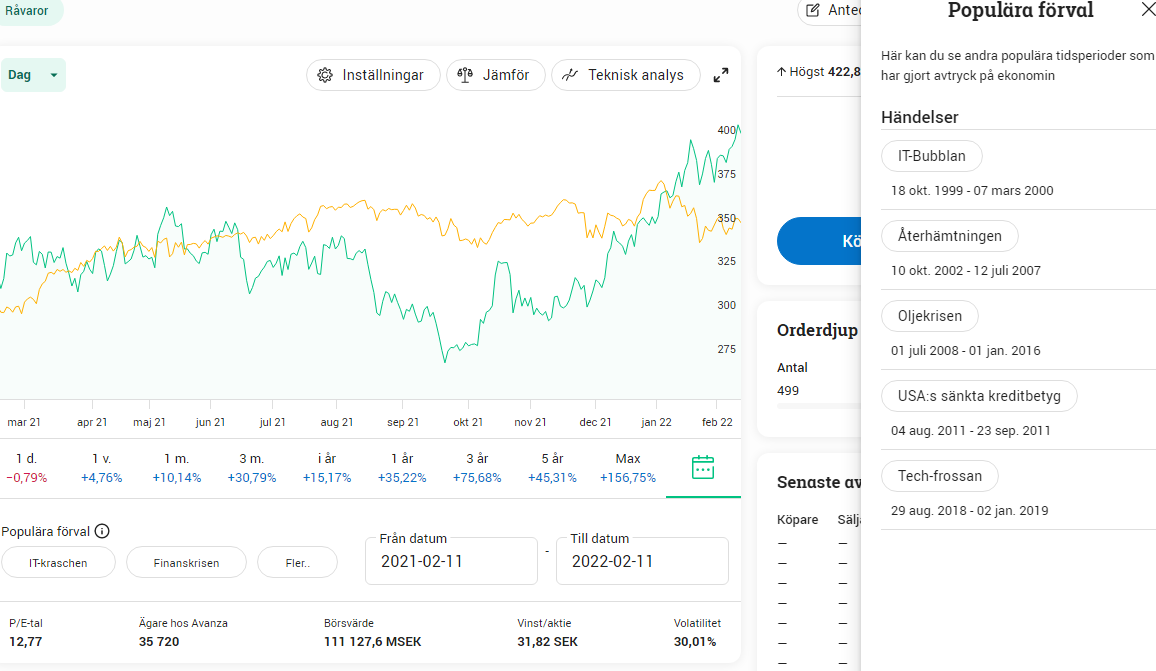Select the Max time period

[x=627, y=468]
